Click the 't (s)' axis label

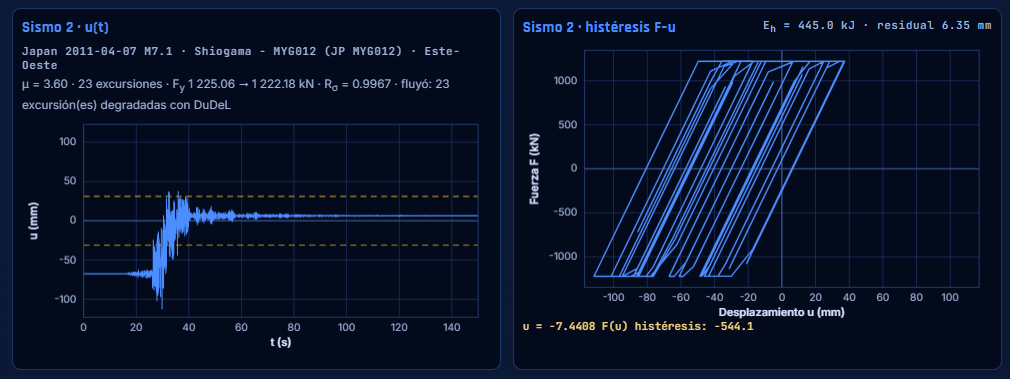pyautogui.click(x=281, y=342)
